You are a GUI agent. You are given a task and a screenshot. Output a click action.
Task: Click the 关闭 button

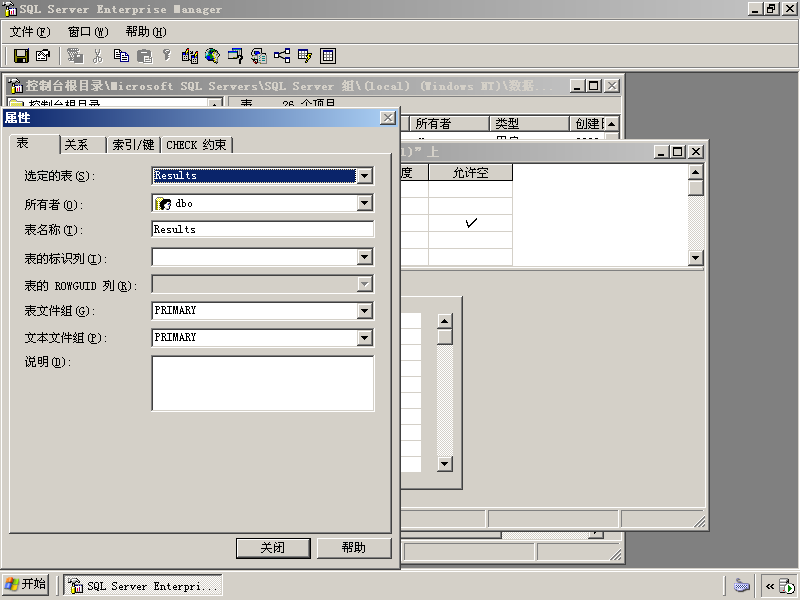[273, 548]
